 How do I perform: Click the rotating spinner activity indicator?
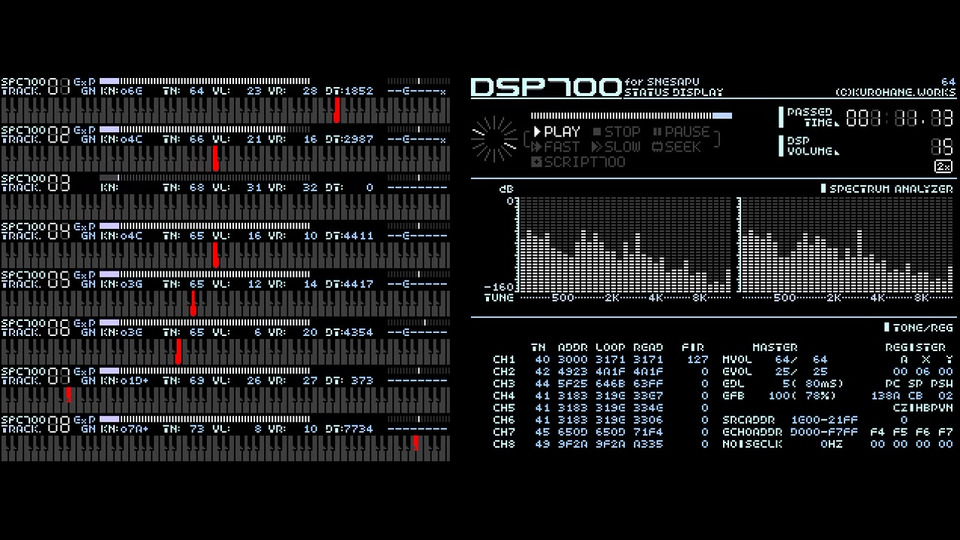pyautogui.click(x=494, y=139)
